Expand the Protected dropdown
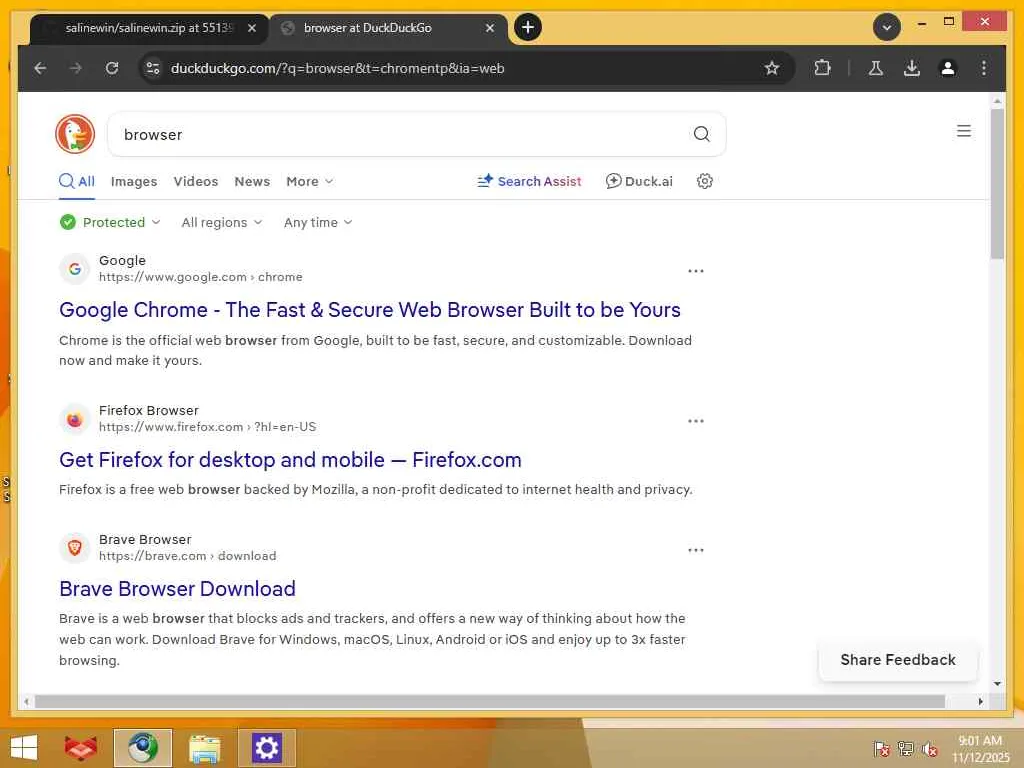1024x768 pixels. (x=110, y=222)
